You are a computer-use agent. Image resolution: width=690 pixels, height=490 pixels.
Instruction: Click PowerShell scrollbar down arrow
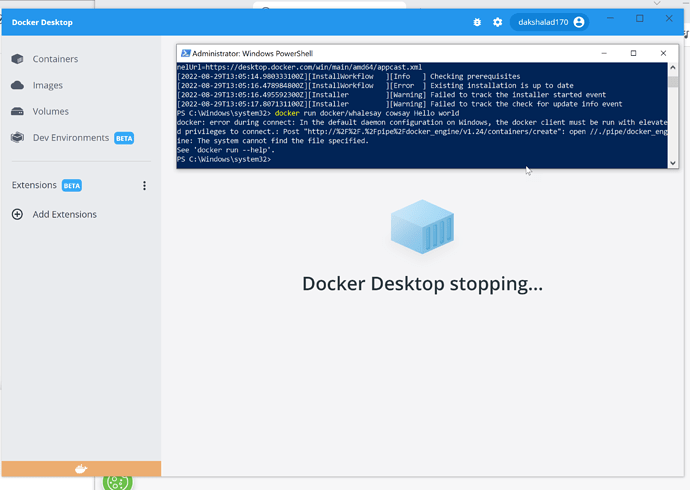[x=673, y=162]
